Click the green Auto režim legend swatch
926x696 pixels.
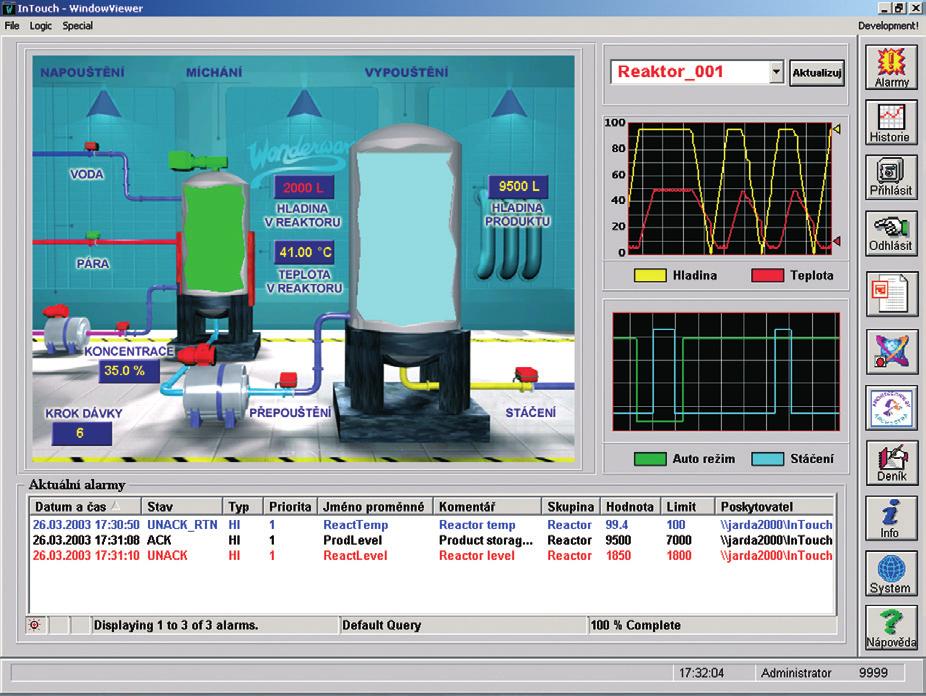[x=650, y=459]
